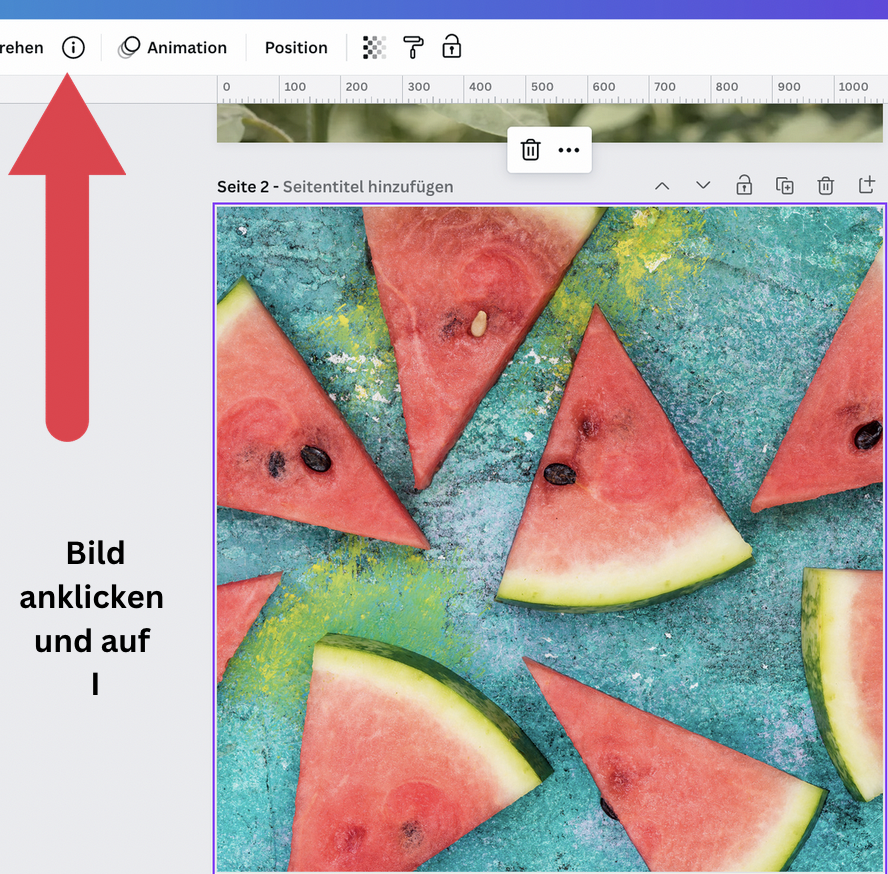Duplicate page 2 using the copy icon
888x874 pixels.
pyautogui.click(x=785, y=186)
